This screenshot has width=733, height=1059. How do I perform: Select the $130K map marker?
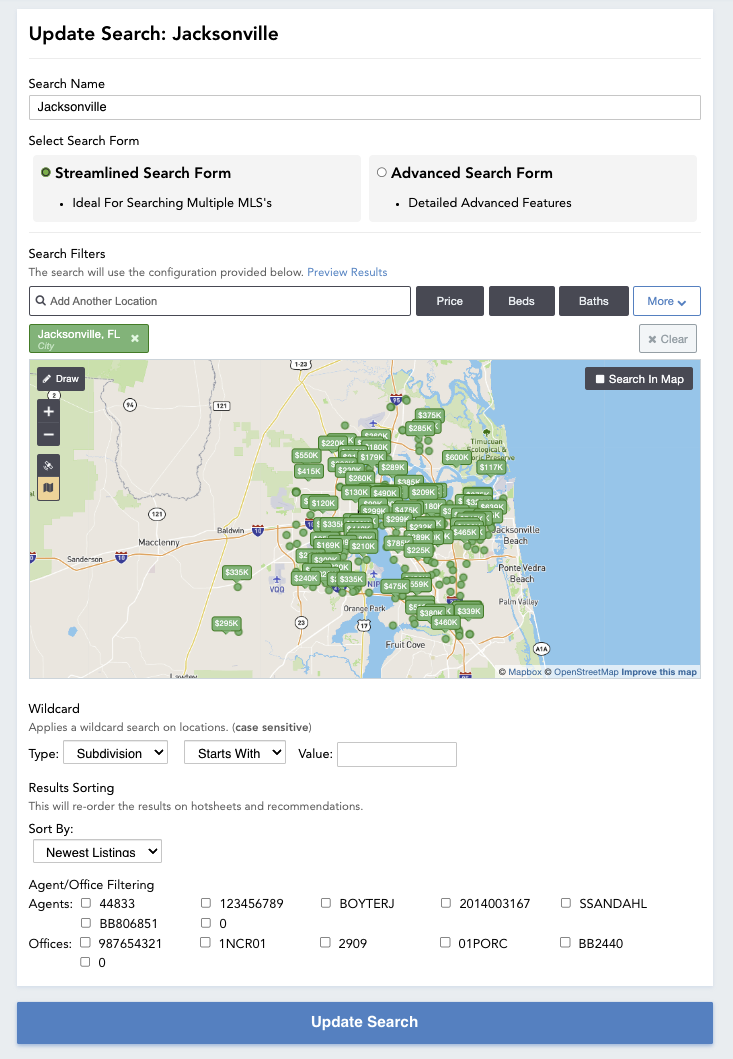pyautogui.click(x=356, y=492)
